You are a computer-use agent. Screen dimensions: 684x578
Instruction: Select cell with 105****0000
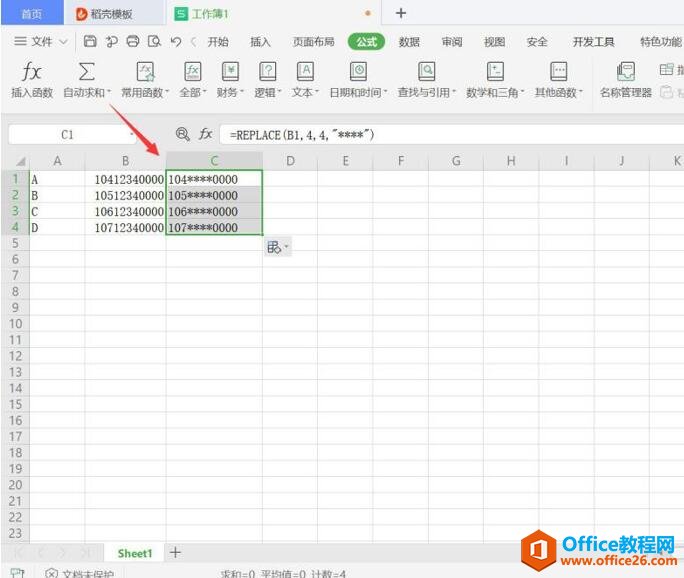point(214,195)
